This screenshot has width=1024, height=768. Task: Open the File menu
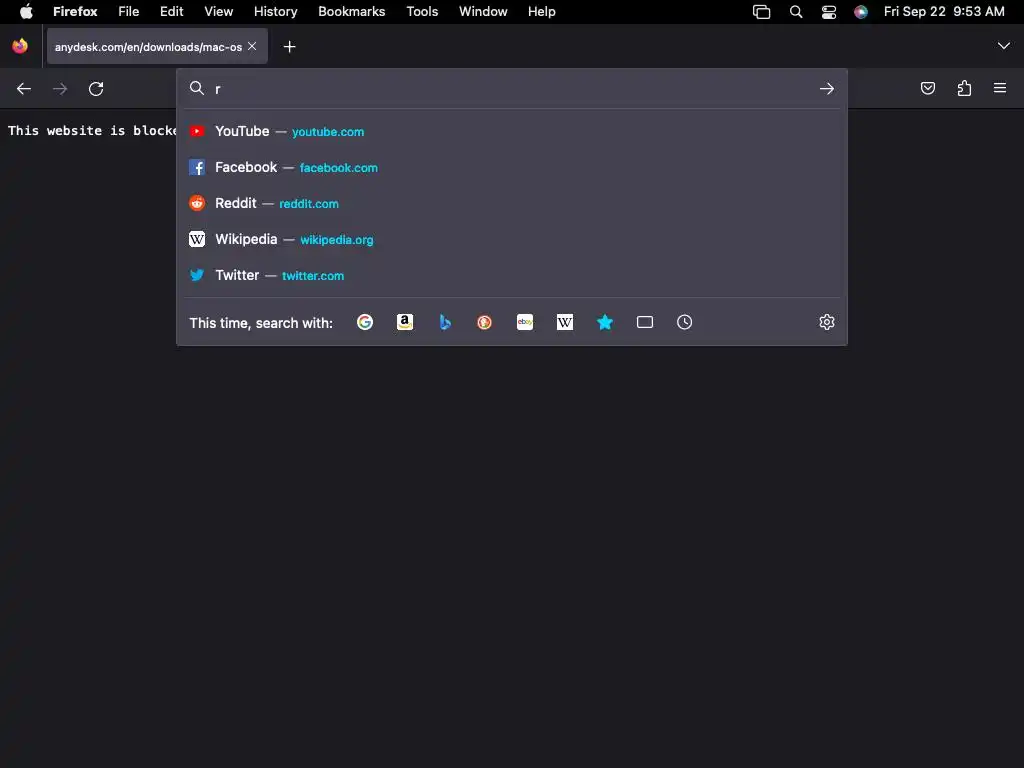[129, 12]
